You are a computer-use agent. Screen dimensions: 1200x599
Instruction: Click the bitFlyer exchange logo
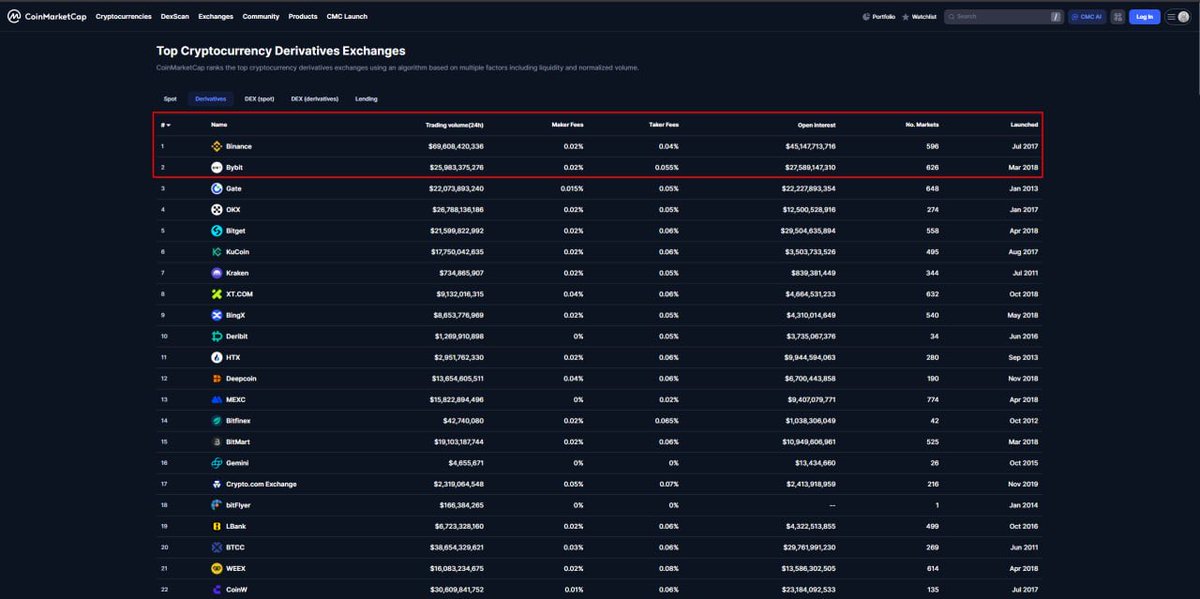(217, 506)
